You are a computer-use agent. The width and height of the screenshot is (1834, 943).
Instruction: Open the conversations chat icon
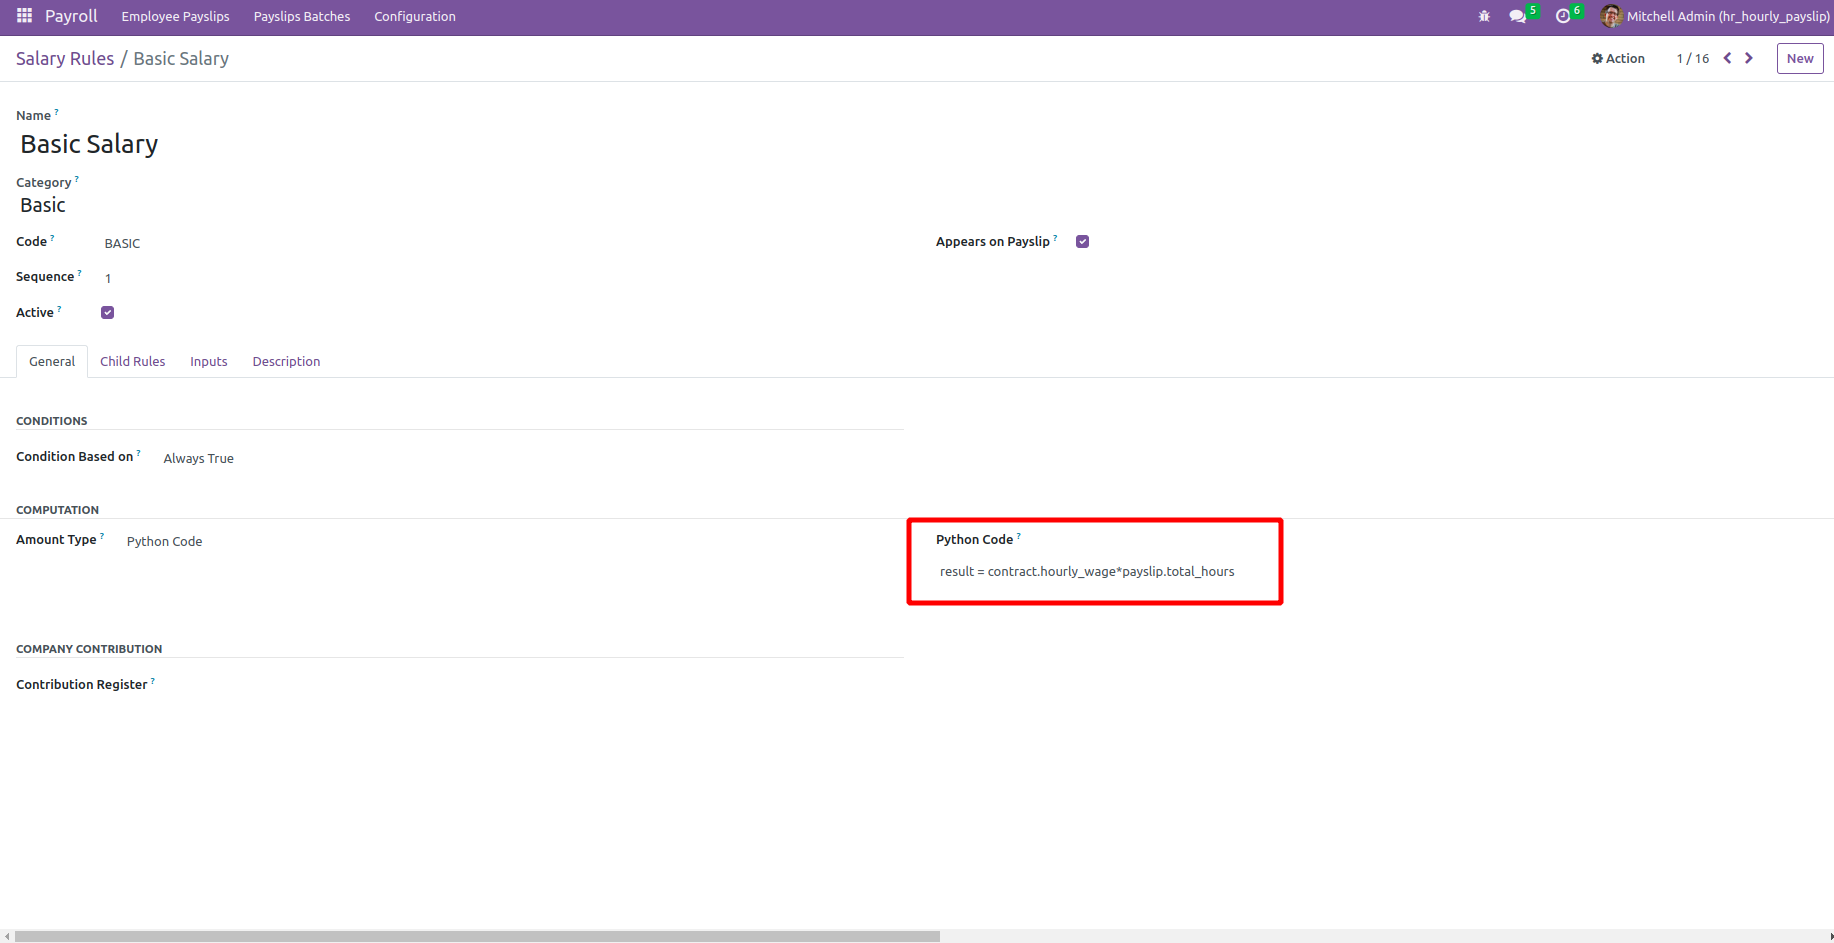[1518, 16]
